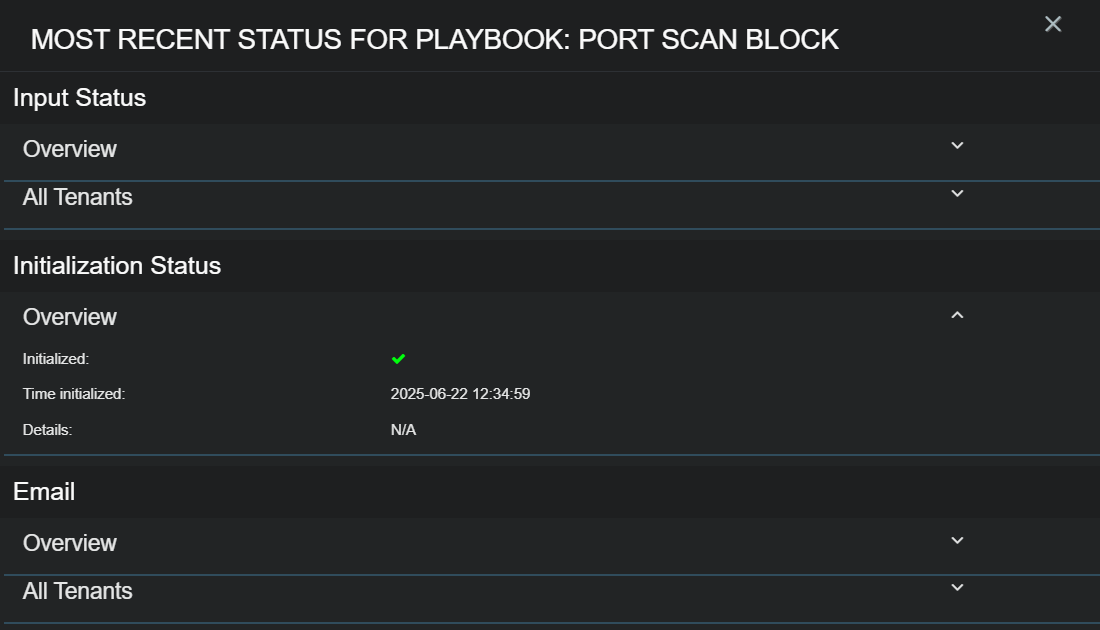Click the Time initialized label

74,394
